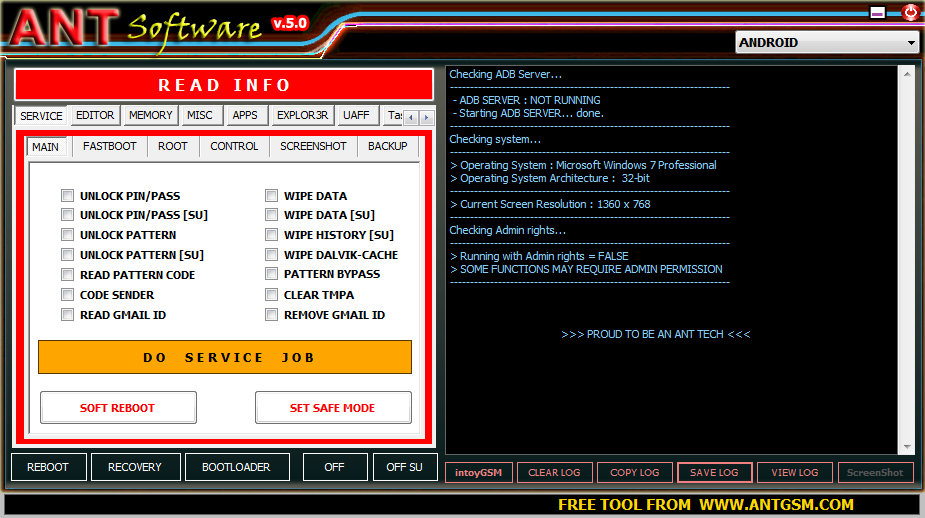Select the MAIN sub-tab

pyautogui.click(x=45, y=147)
